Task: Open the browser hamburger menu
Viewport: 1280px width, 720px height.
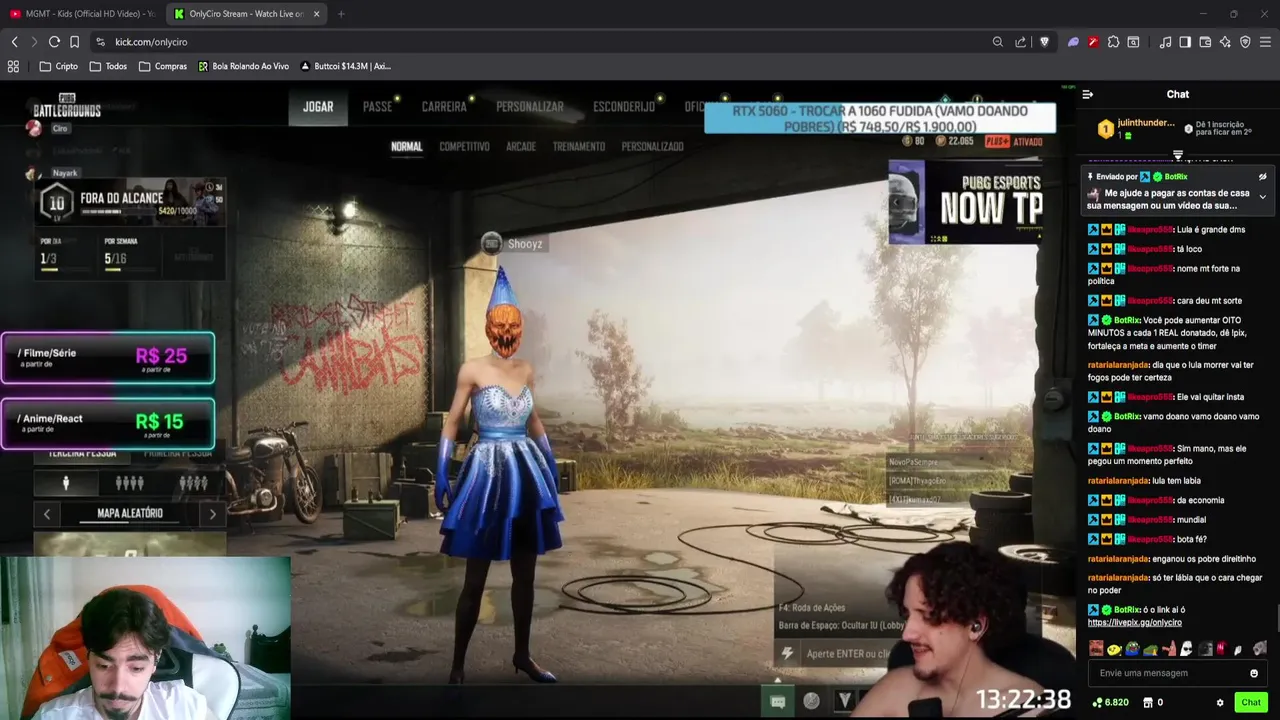Action: tap(1265, 42)
